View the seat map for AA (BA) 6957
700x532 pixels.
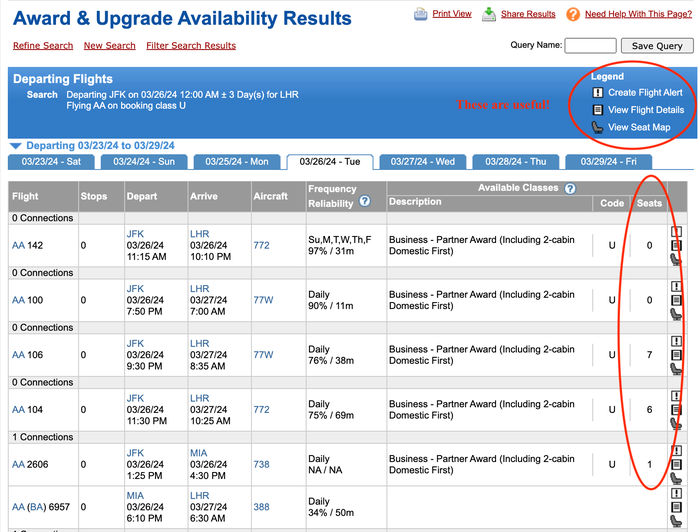click(676, 521)
